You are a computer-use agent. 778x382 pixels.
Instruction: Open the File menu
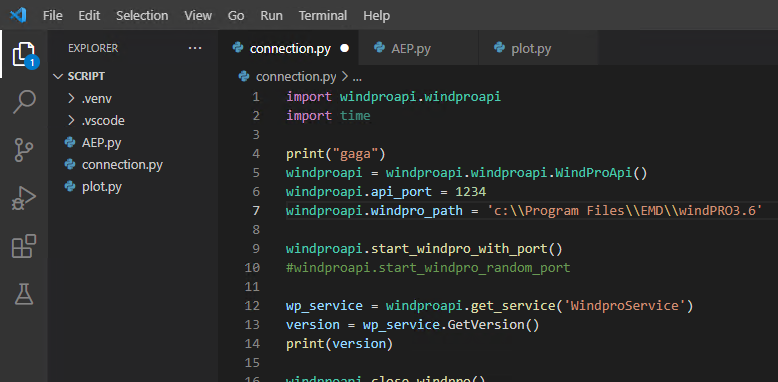click(53, 15)
